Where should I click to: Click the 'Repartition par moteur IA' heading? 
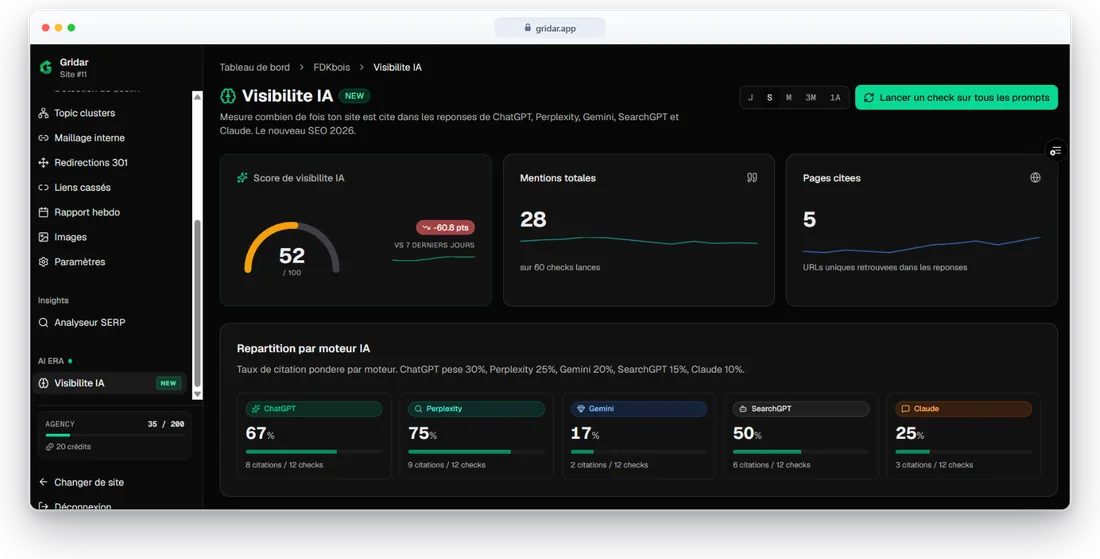[303, 349]
